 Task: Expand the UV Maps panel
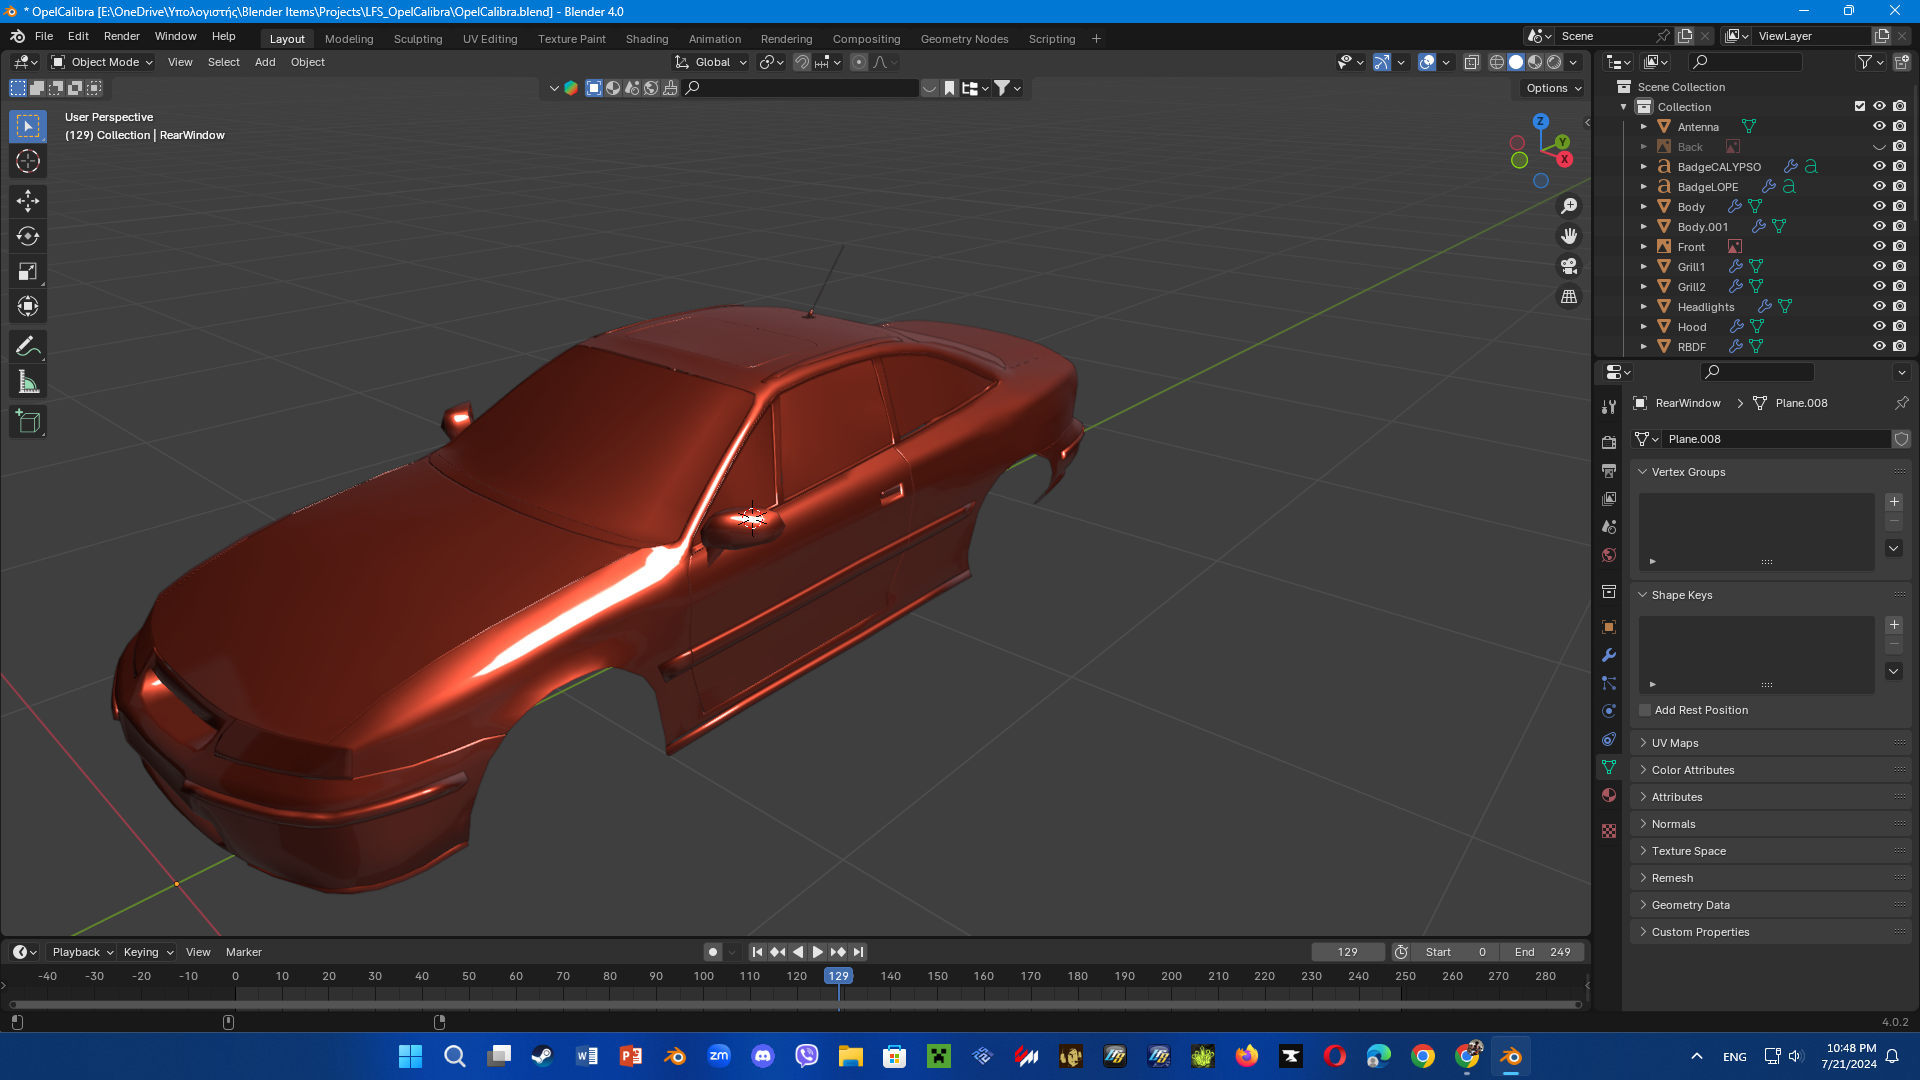[1675, 743]
